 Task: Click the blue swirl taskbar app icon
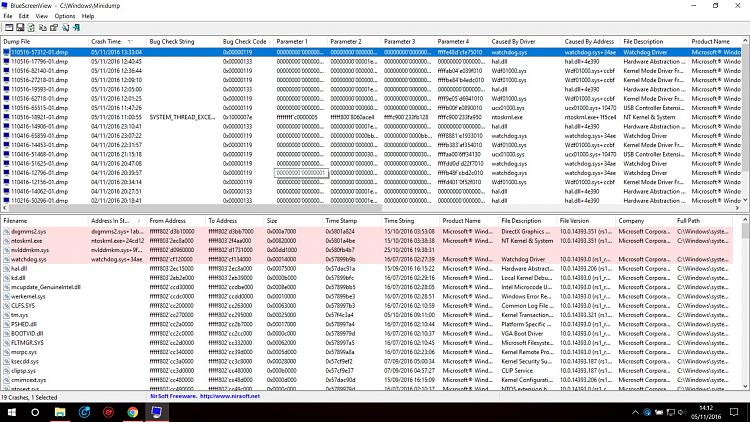point(85,412)
